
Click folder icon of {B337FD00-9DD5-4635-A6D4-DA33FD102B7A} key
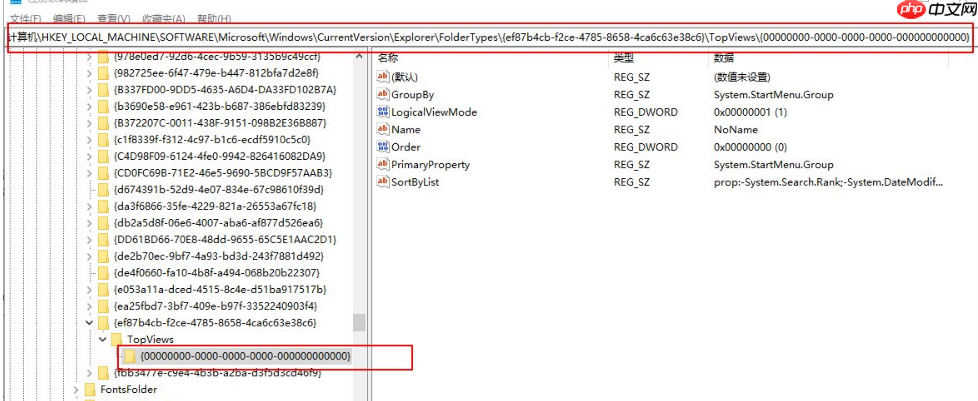tap(104, 89)
